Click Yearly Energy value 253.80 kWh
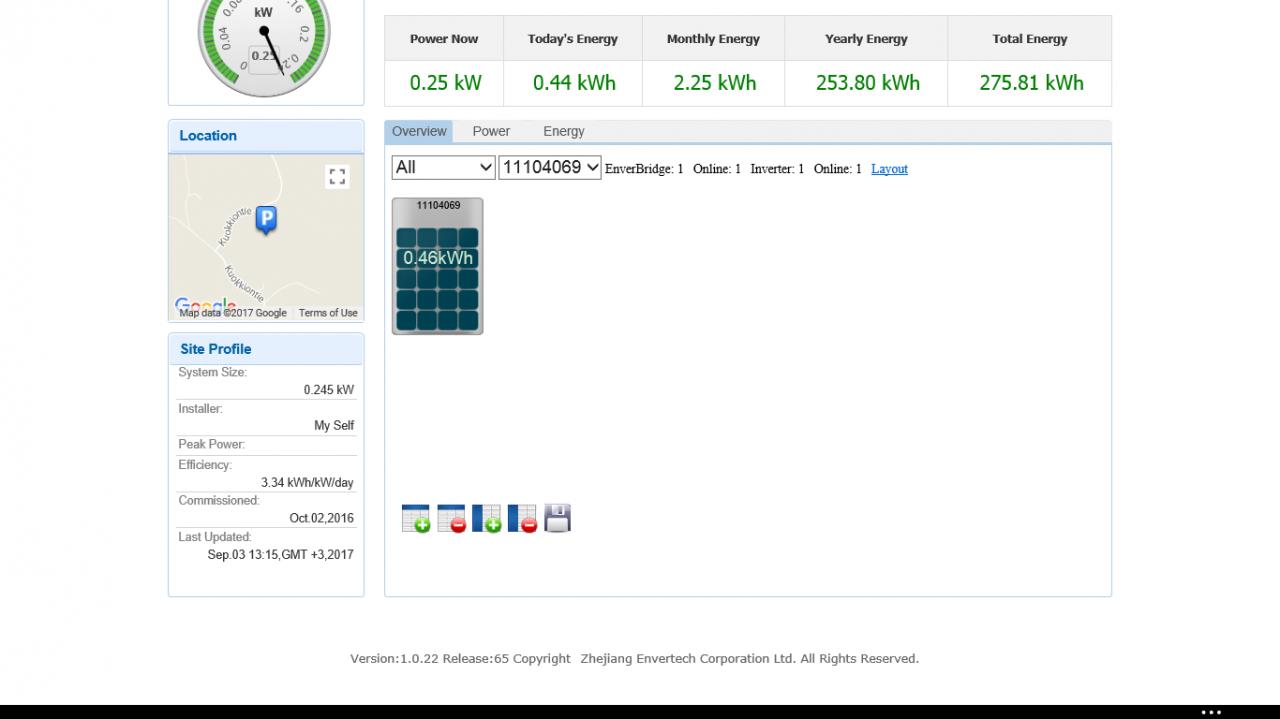 coord(867,83)
